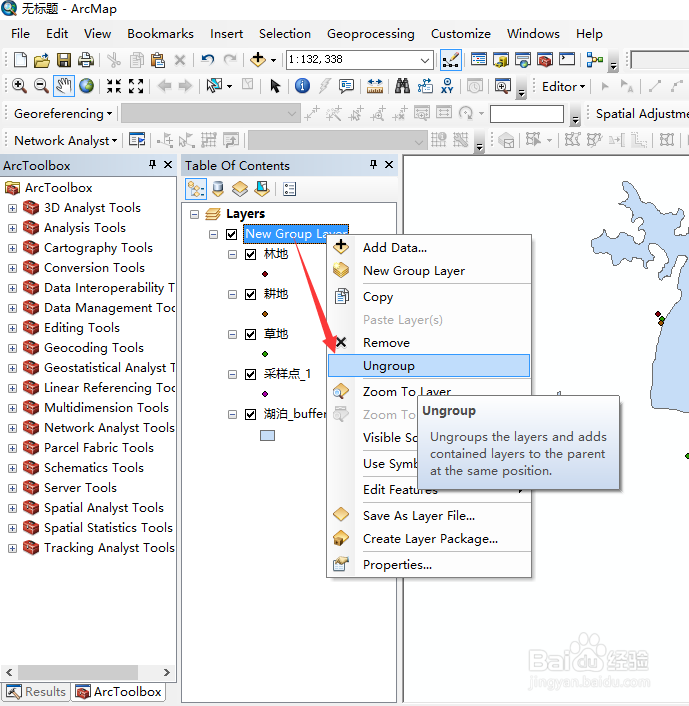The width and height of the screenshot is (689, 706).
Task: Switch to List By Visibility view
Action: click(x=240, y=189)
